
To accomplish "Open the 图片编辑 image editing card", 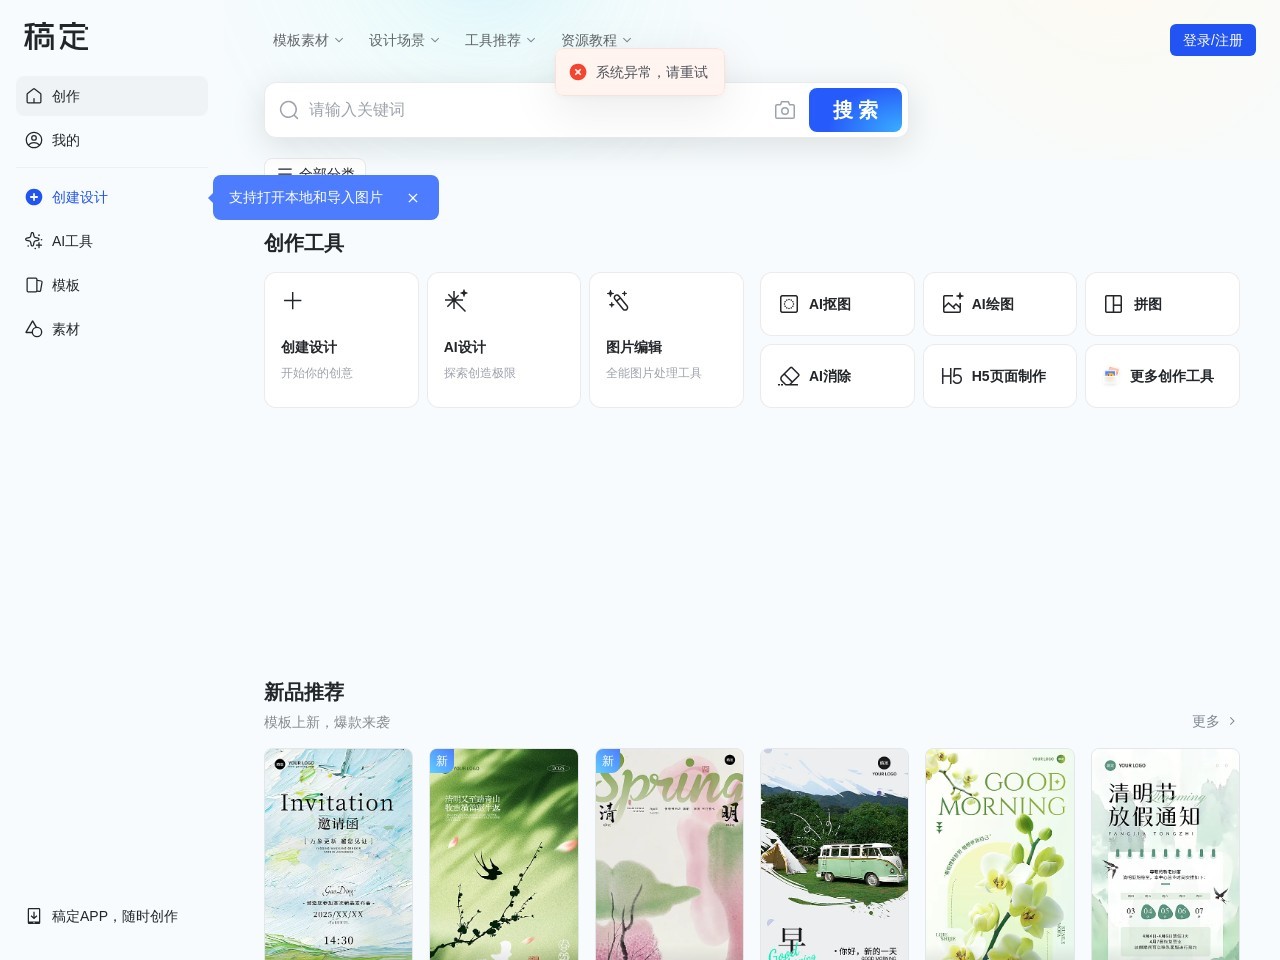I will (x=666, y=340).
